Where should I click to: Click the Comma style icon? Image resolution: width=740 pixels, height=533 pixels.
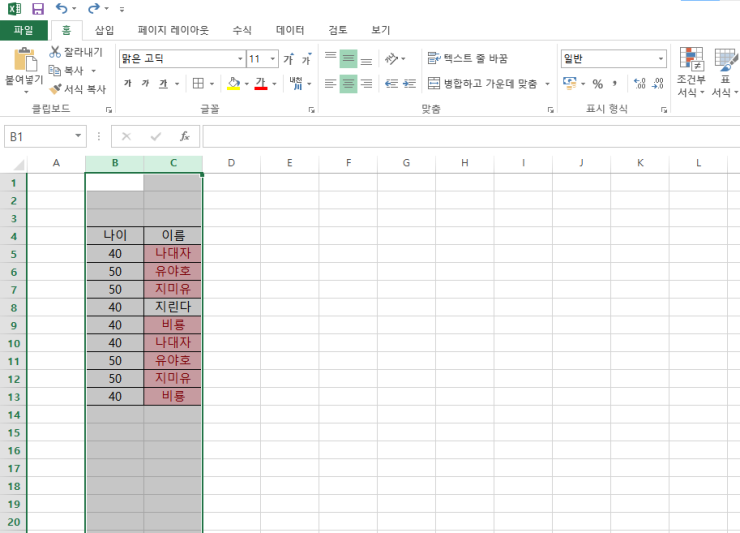tap(614, 84)
